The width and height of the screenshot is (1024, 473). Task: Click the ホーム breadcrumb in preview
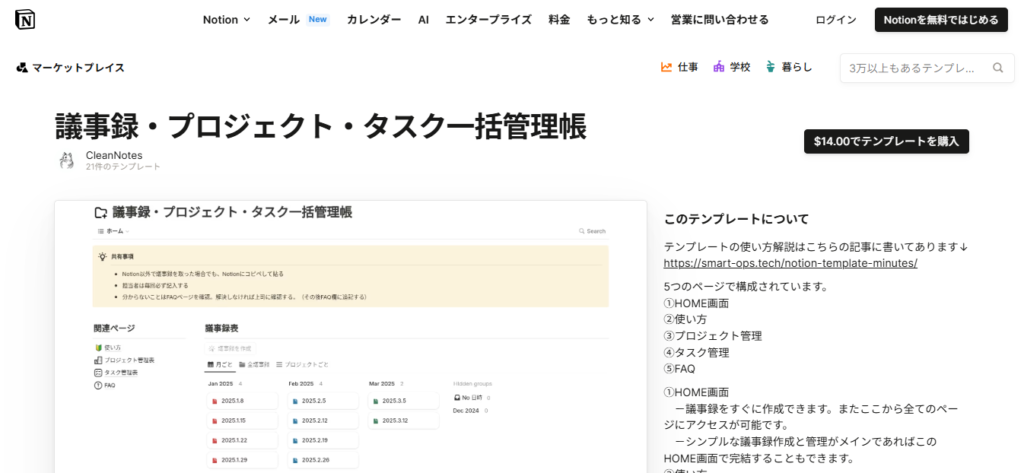coord(112,231)
